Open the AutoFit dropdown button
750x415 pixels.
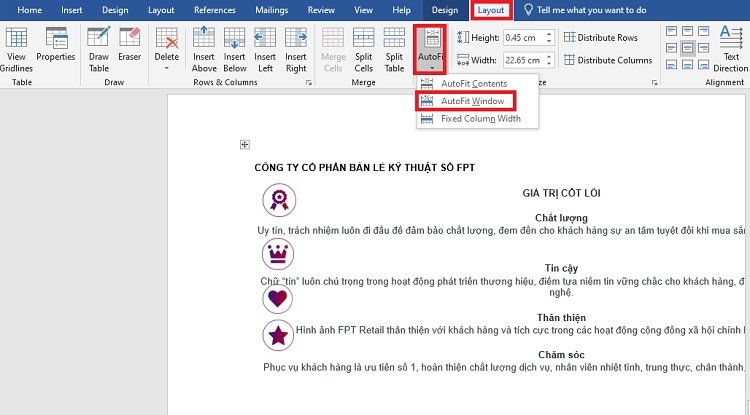pyautogui.click(x=430, y=50)
